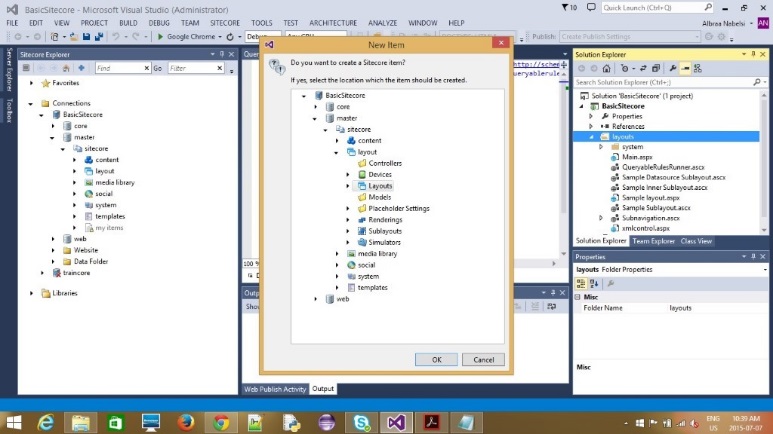Open notifications flag icon in title bar
The width and height of the screenshot is (773, 434).
(x=569, y=7)
